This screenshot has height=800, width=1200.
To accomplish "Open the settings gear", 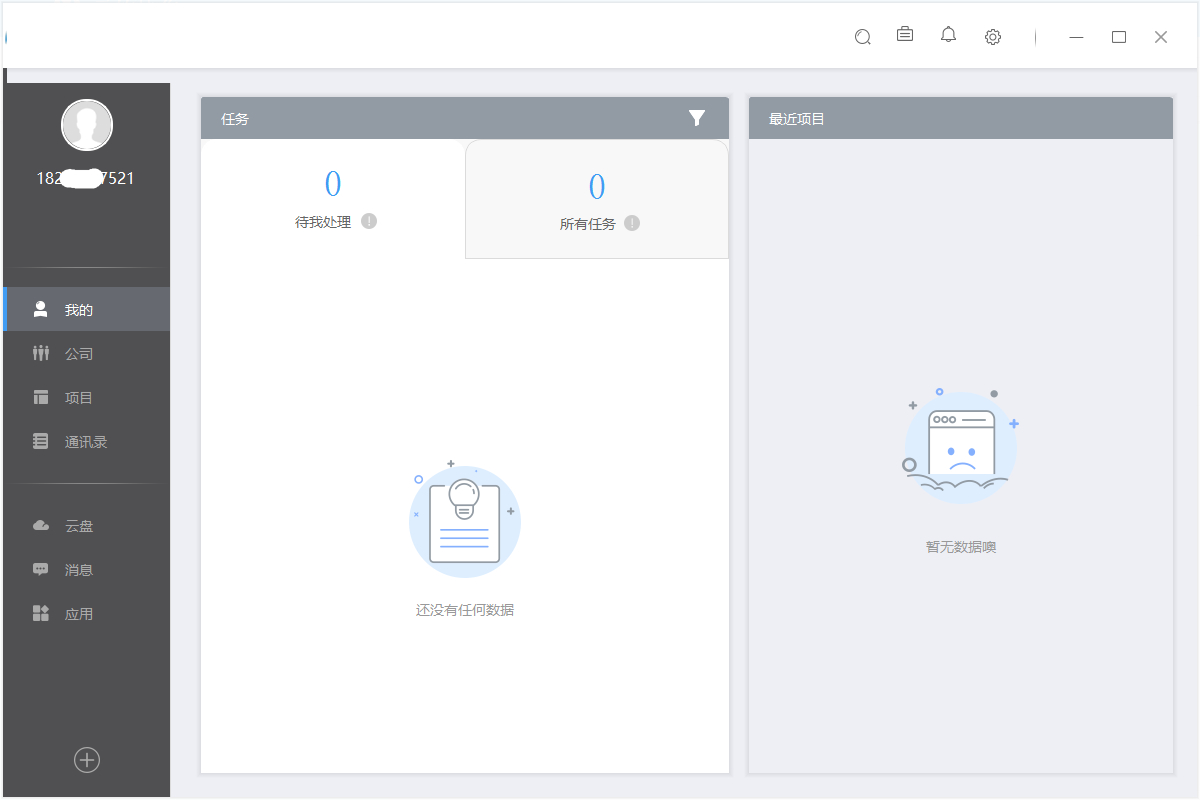I will click(992, 36).
